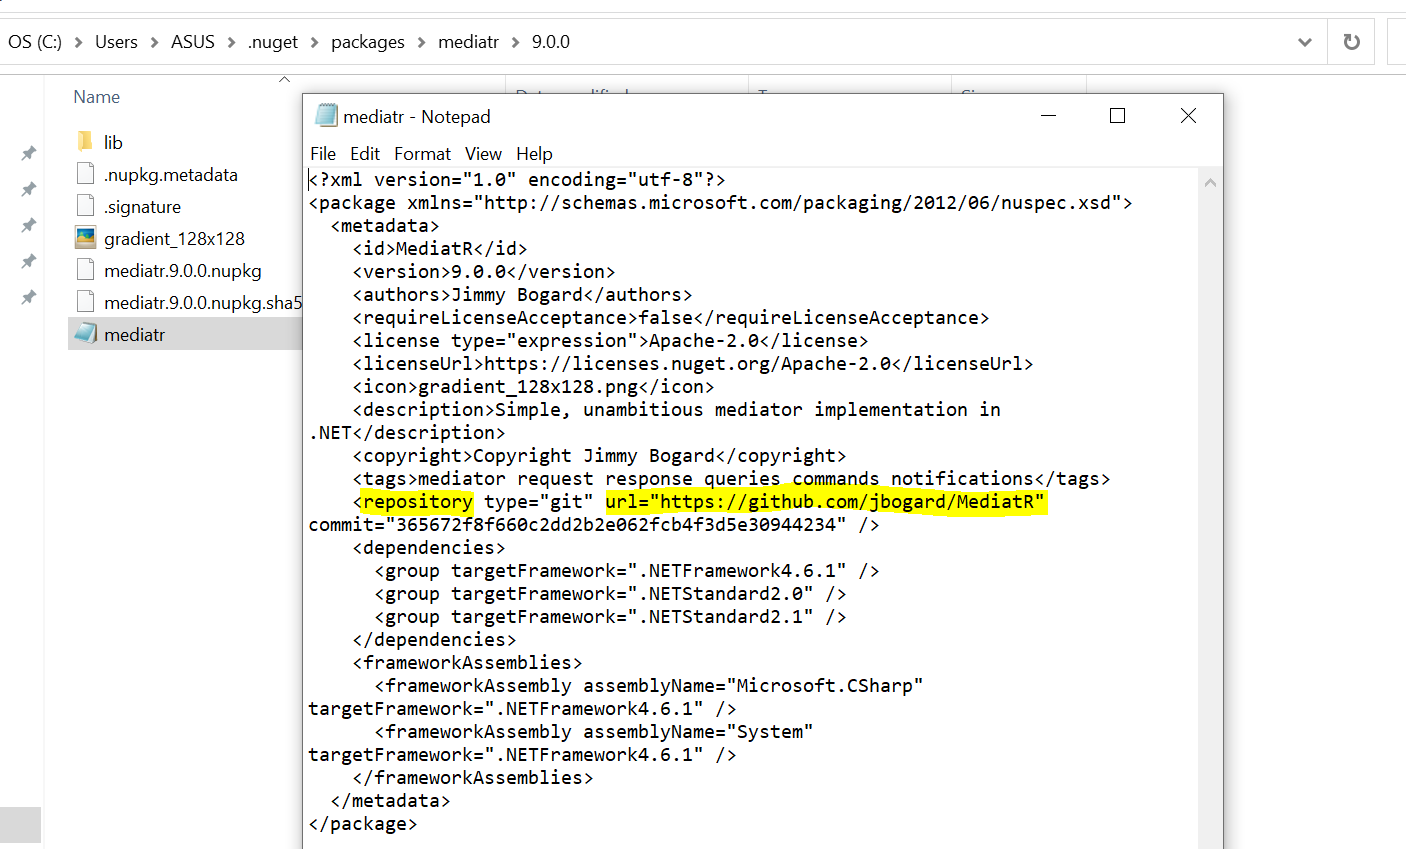Select the mediatr.9.0.0.nupkg file icon
The image size is (1406, 849).
pos(86,270)
